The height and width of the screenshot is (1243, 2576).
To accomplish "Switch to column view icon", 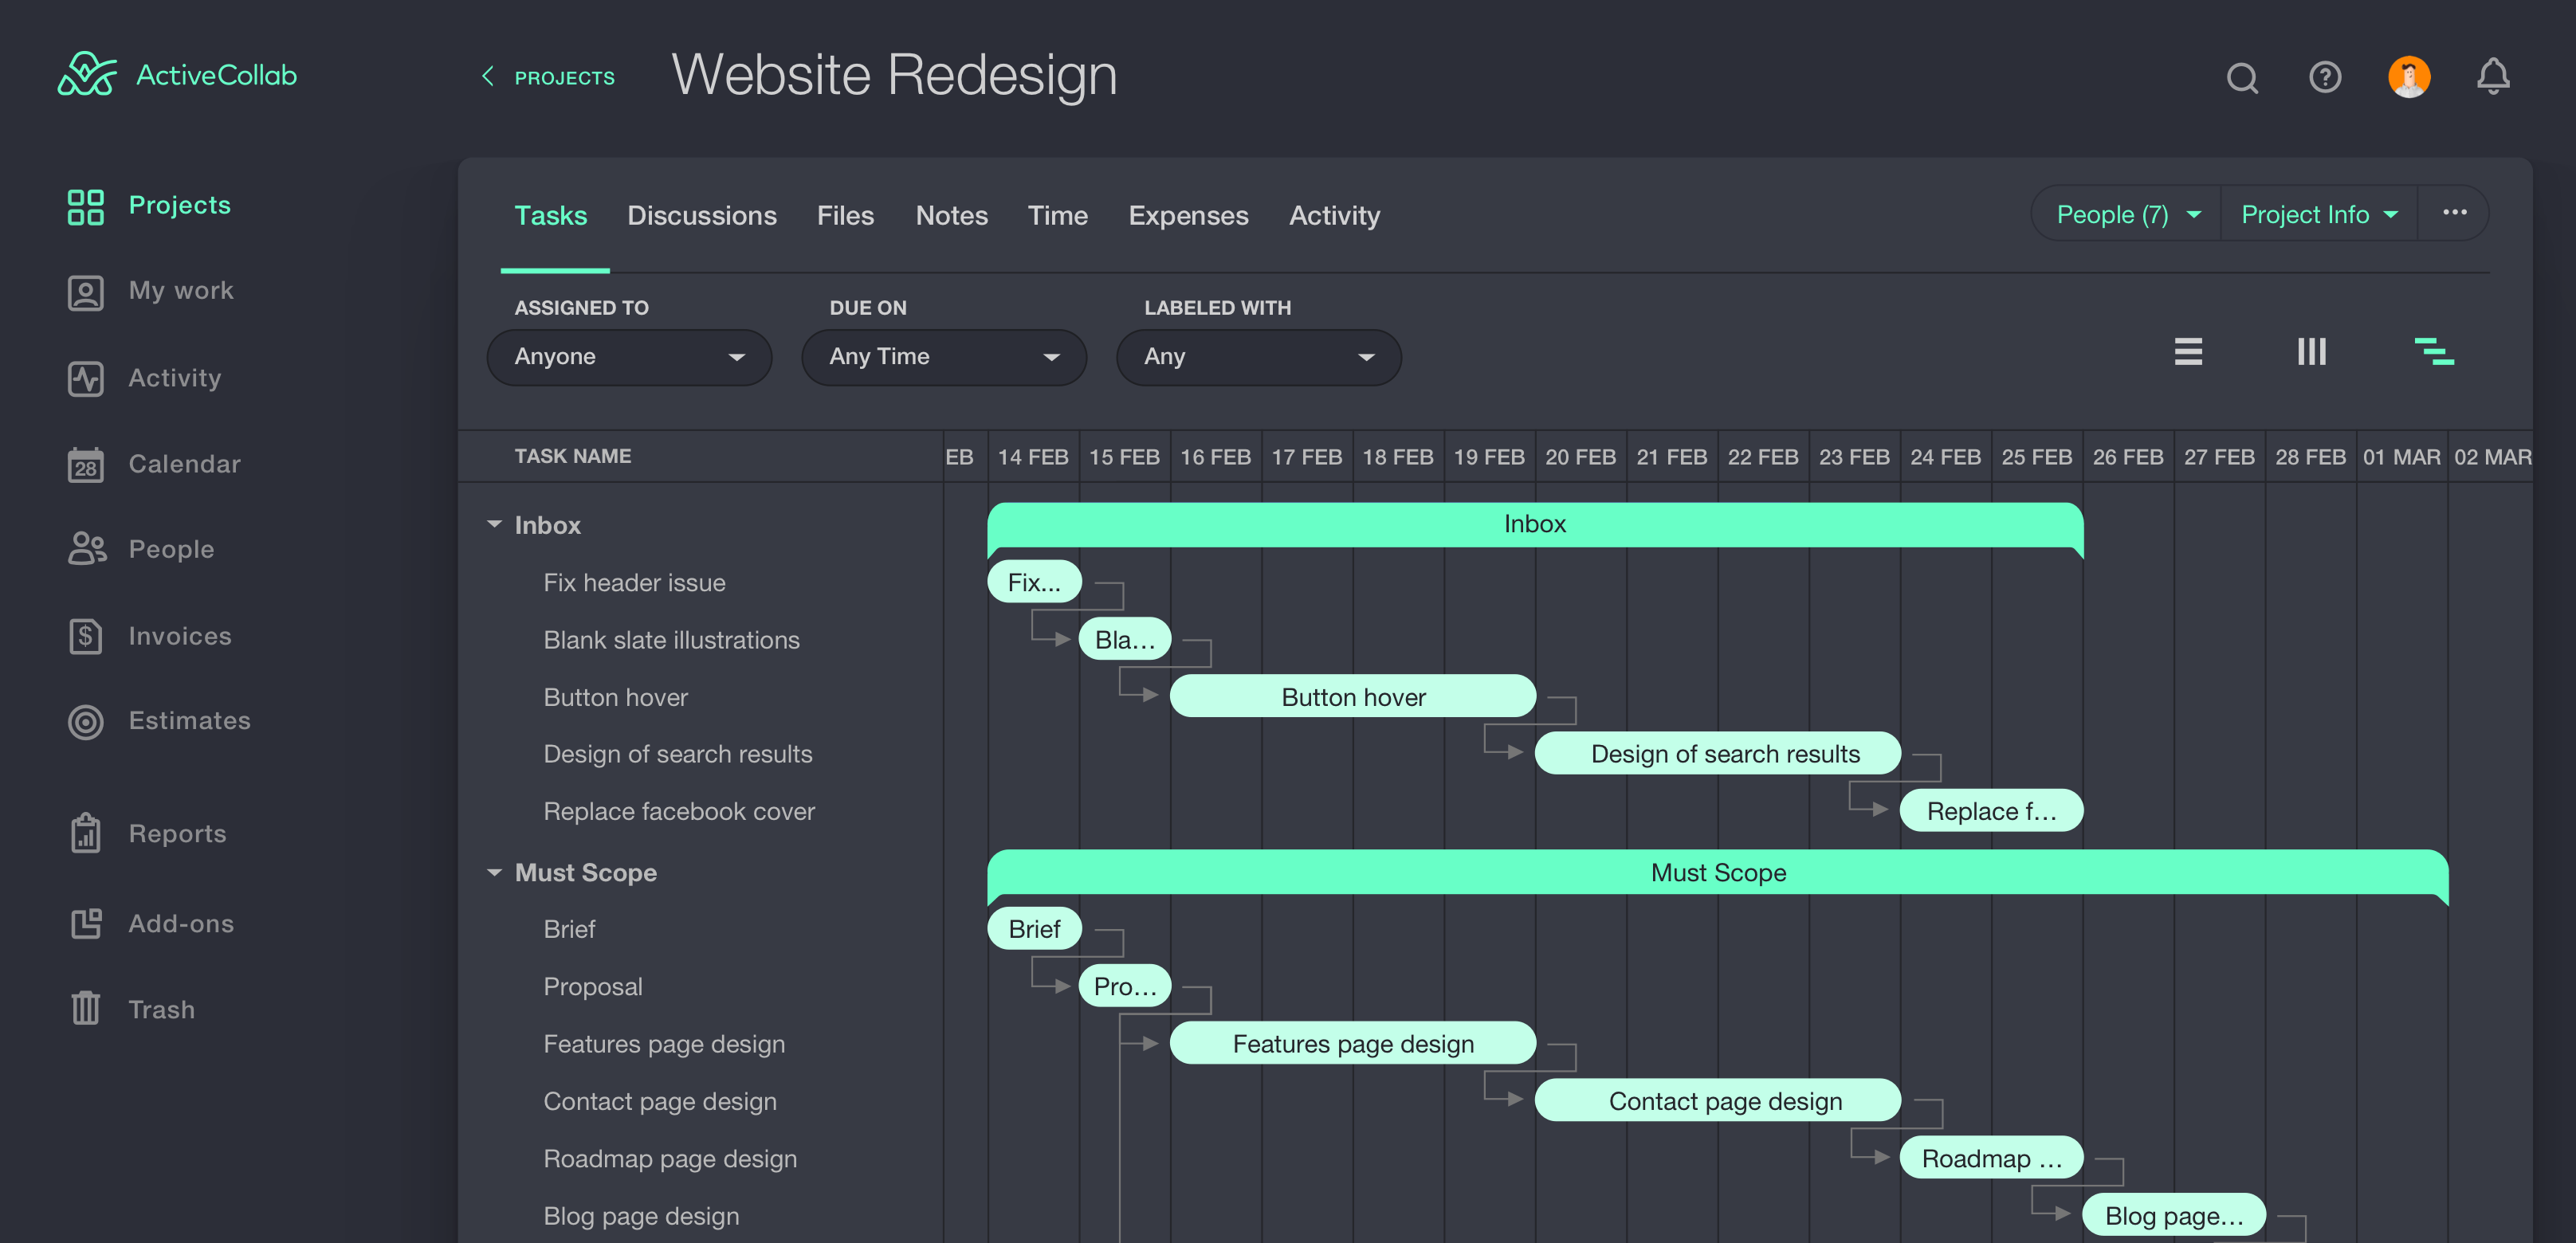I will (x=2311, y=352).
